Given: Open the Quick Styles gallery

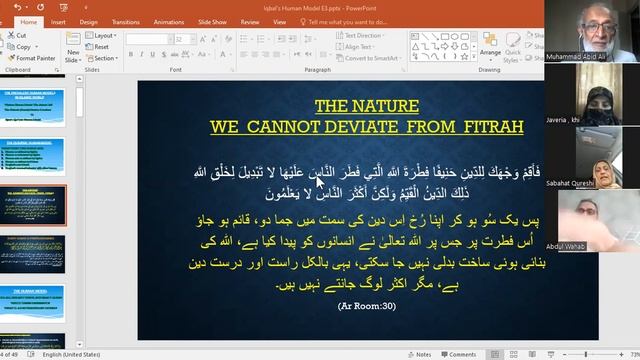Looking at the screenshot, I should [513, 48].
